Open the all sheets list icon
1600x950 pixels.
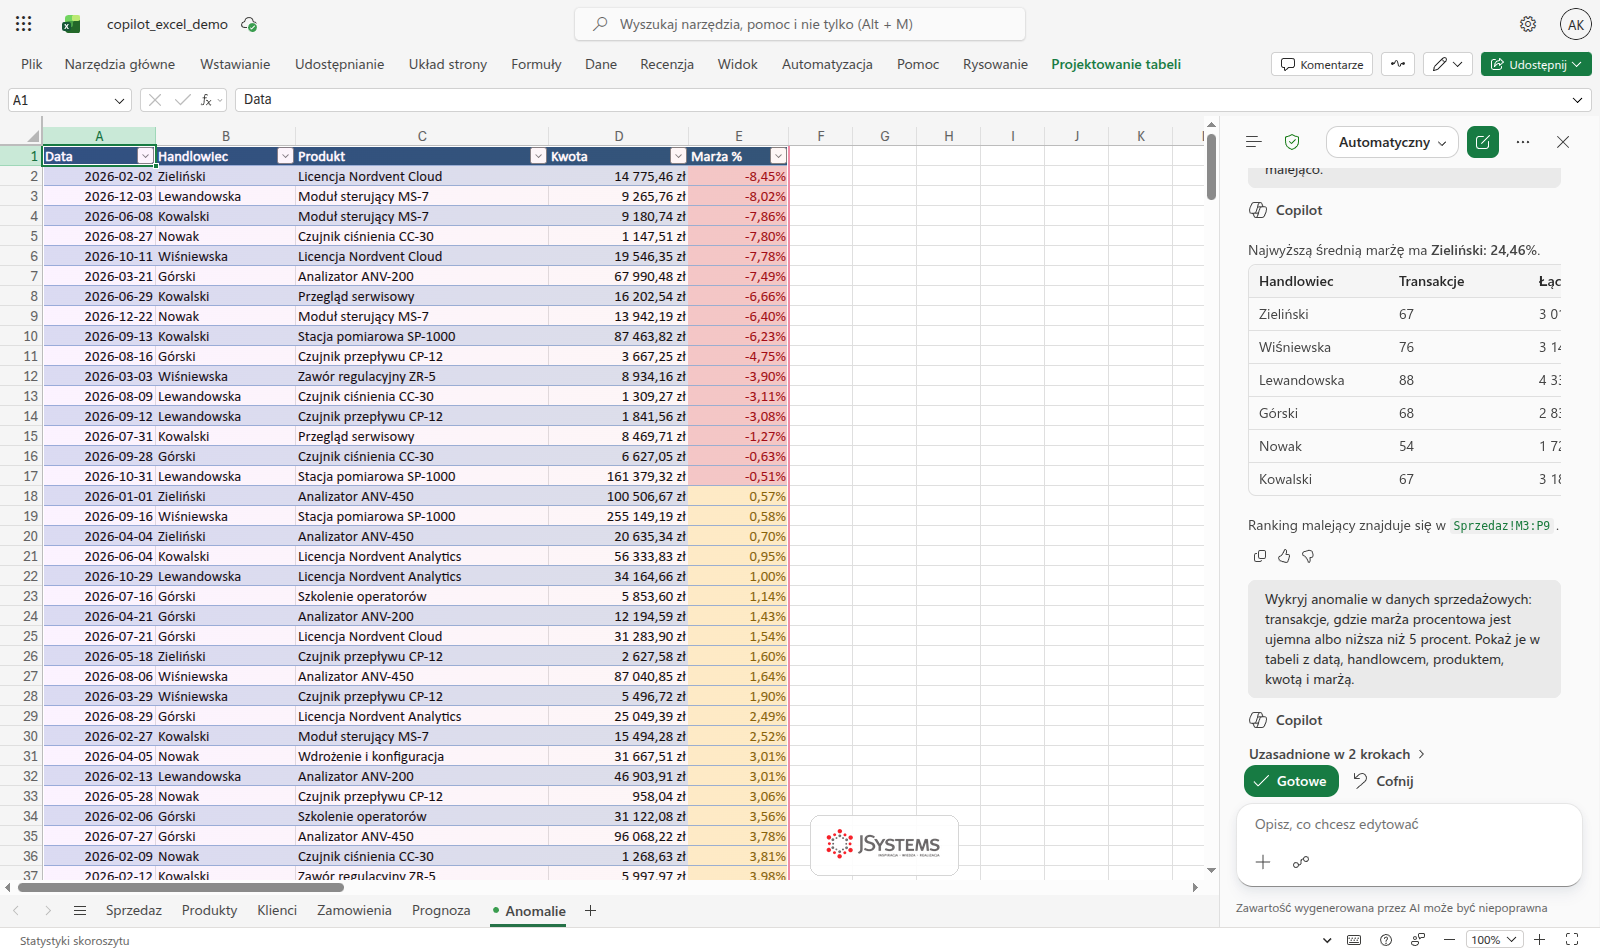80,910
